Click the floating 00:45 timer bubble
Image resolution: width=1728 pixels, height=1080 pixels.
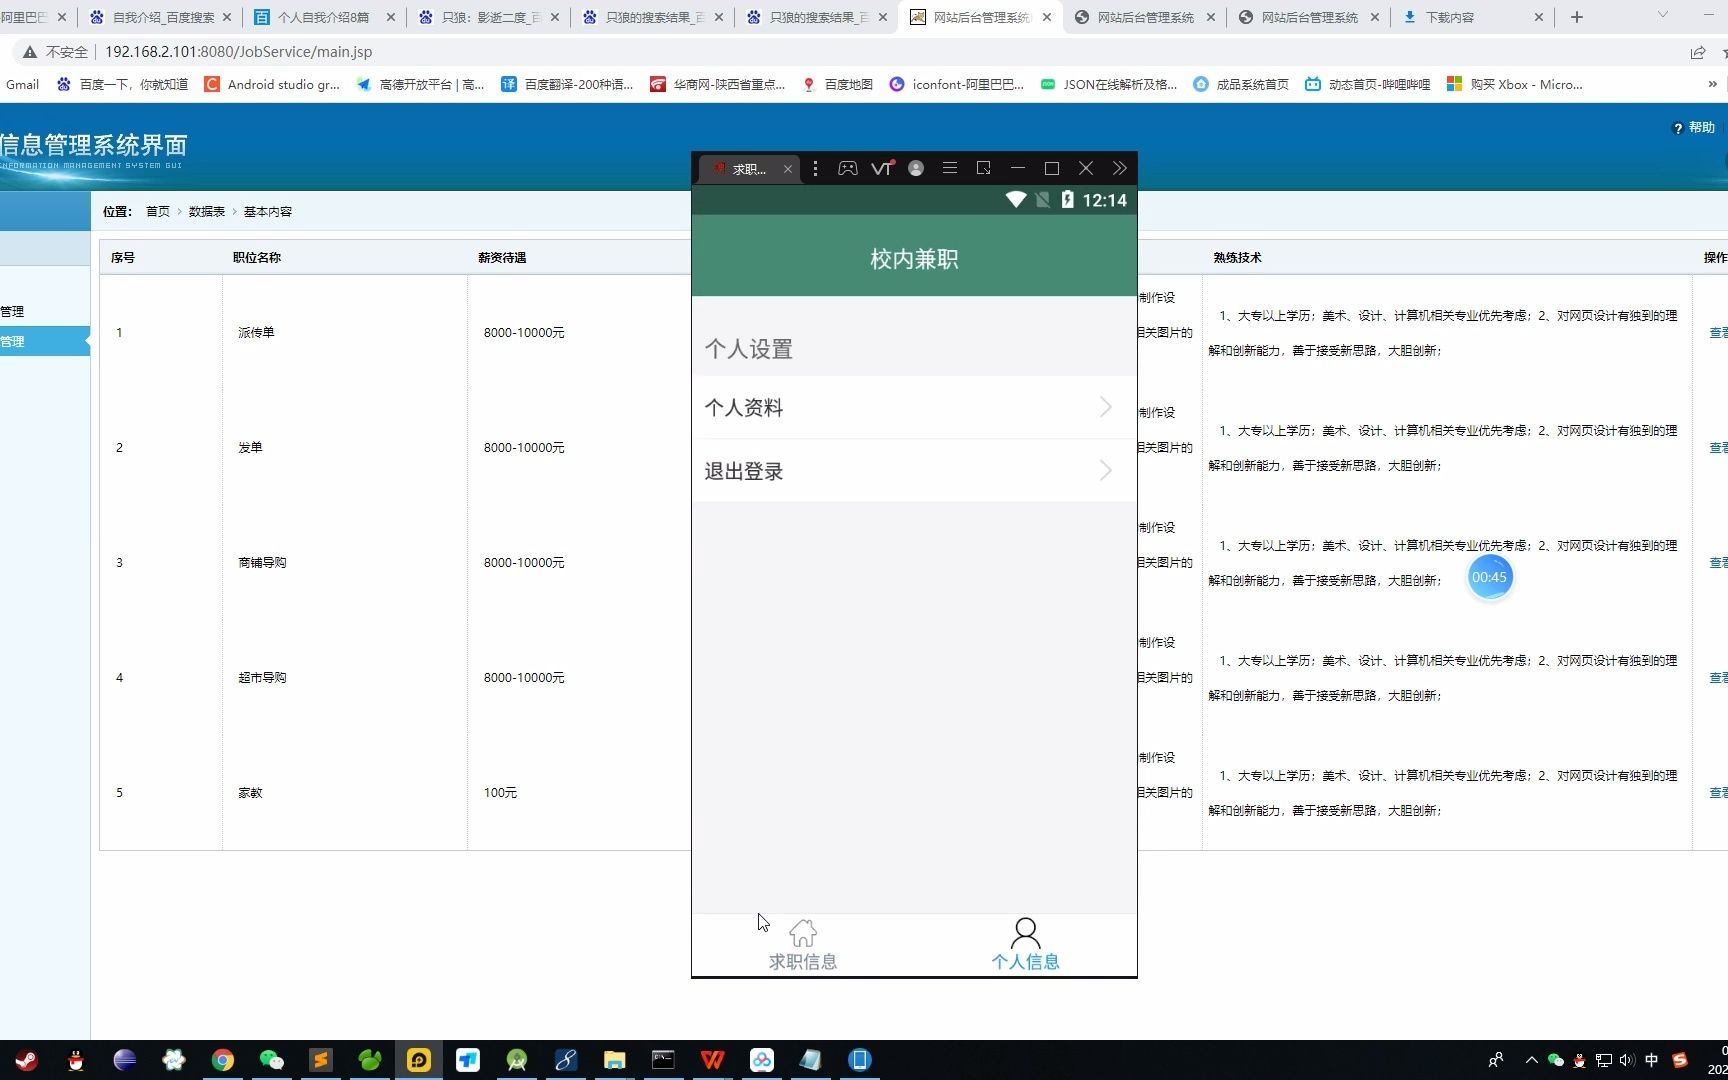pos(1490,577)
